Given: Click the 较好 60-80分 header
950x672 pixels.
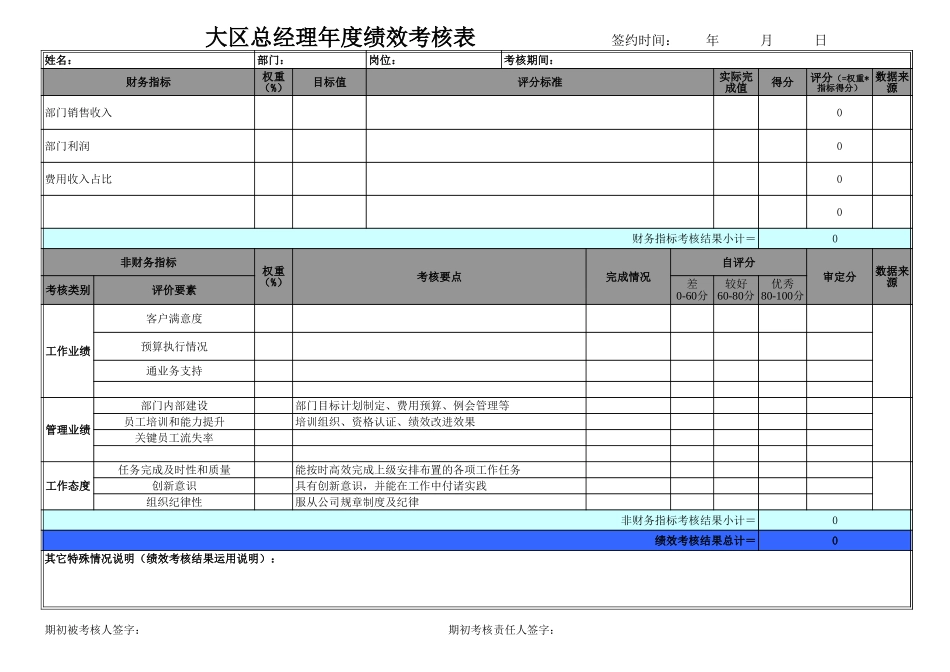Looking at the screenshot, I should coord(736,290).
